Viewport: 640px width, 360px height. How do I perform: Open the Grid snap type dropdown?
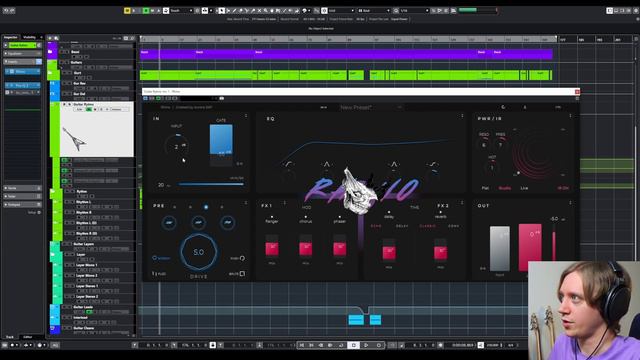[341, 11]
